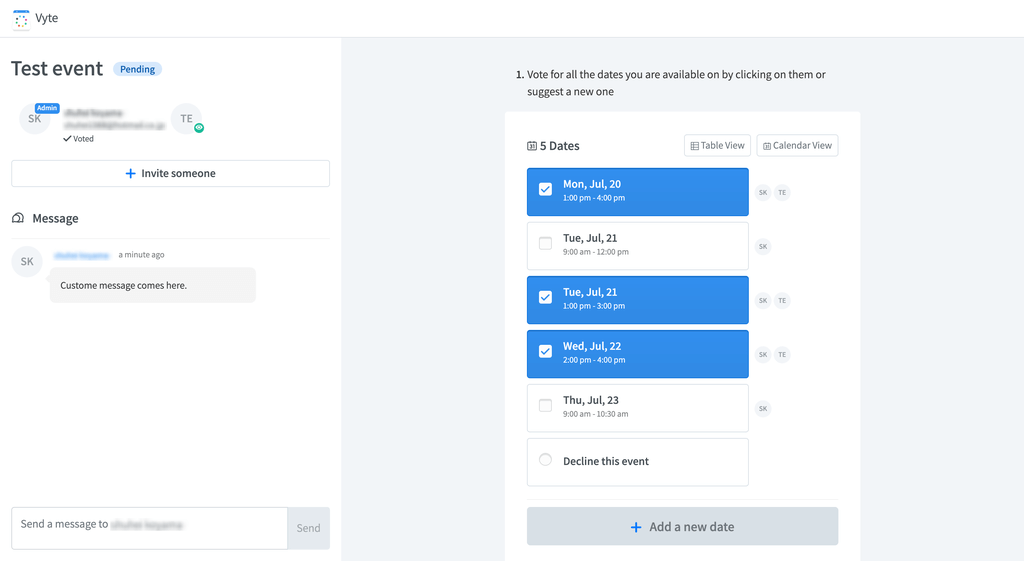Viewport: 1024px width, 561px height.
Task: Select the Decline this event radio button
Action: (545, 460)
